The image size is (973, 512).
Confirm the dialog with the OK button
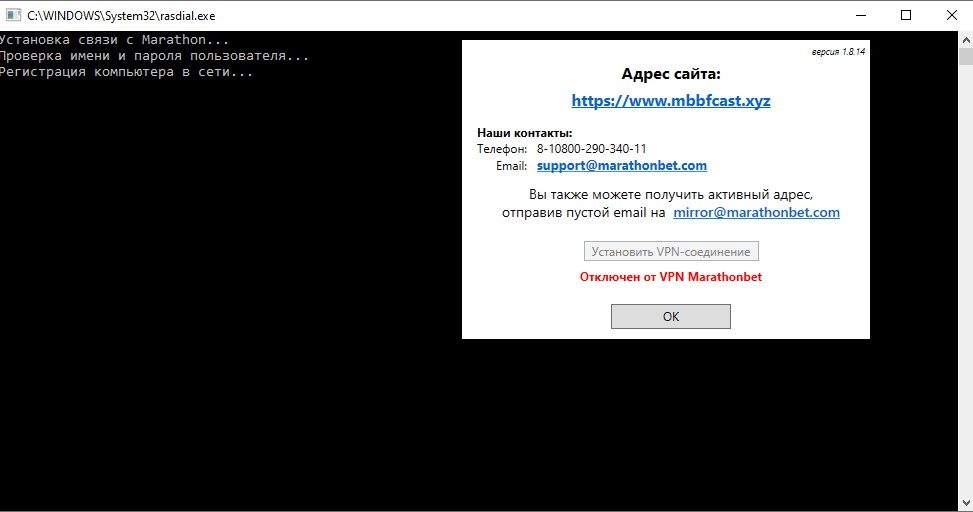coord(671,317)
